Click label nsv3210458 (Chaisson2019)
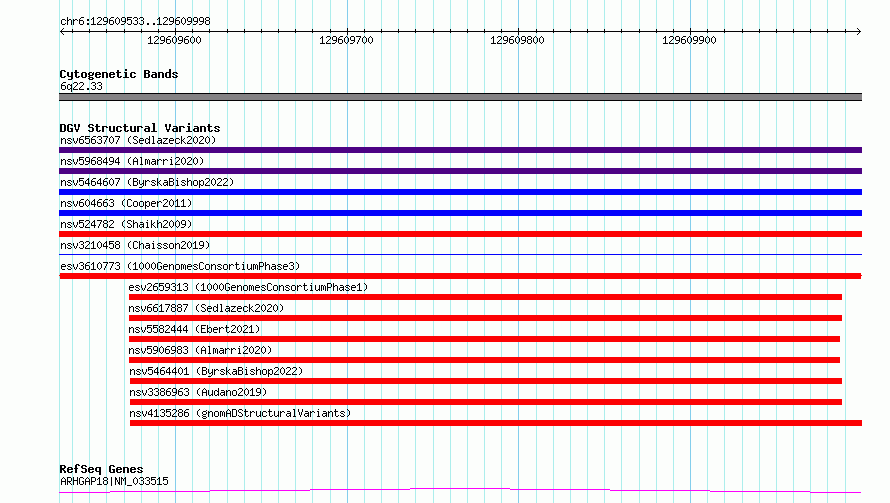Screen dimensions: 890x503 tap(135, 245)
